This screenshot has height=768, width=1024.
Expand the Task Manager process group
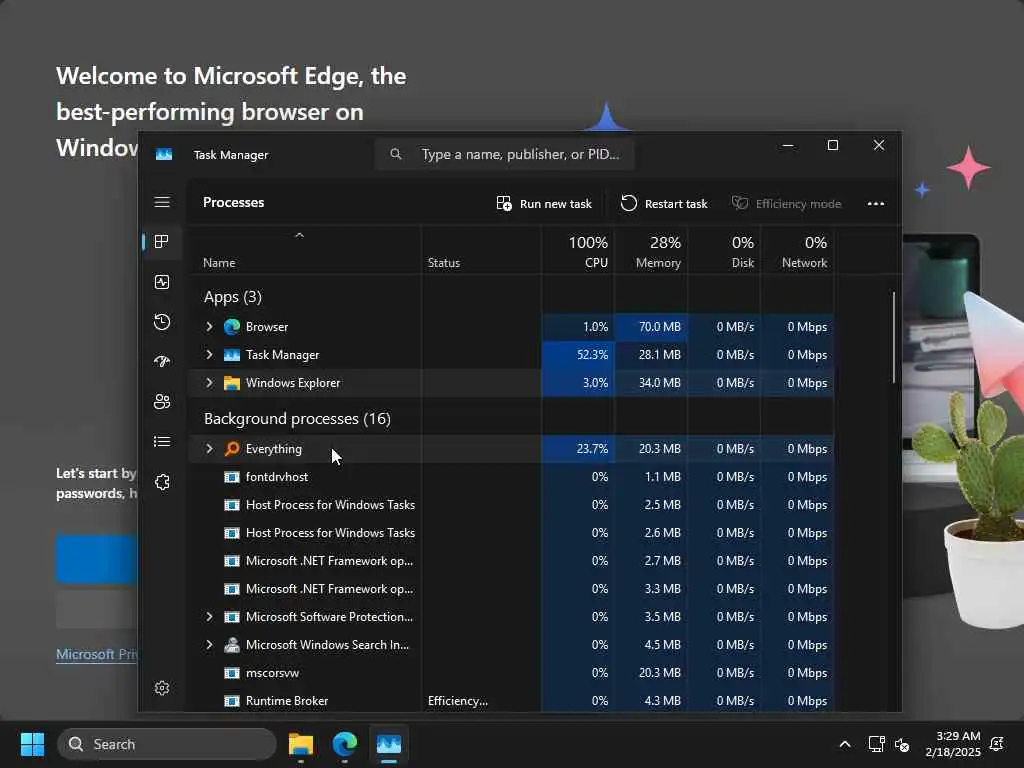pos(209,355)
